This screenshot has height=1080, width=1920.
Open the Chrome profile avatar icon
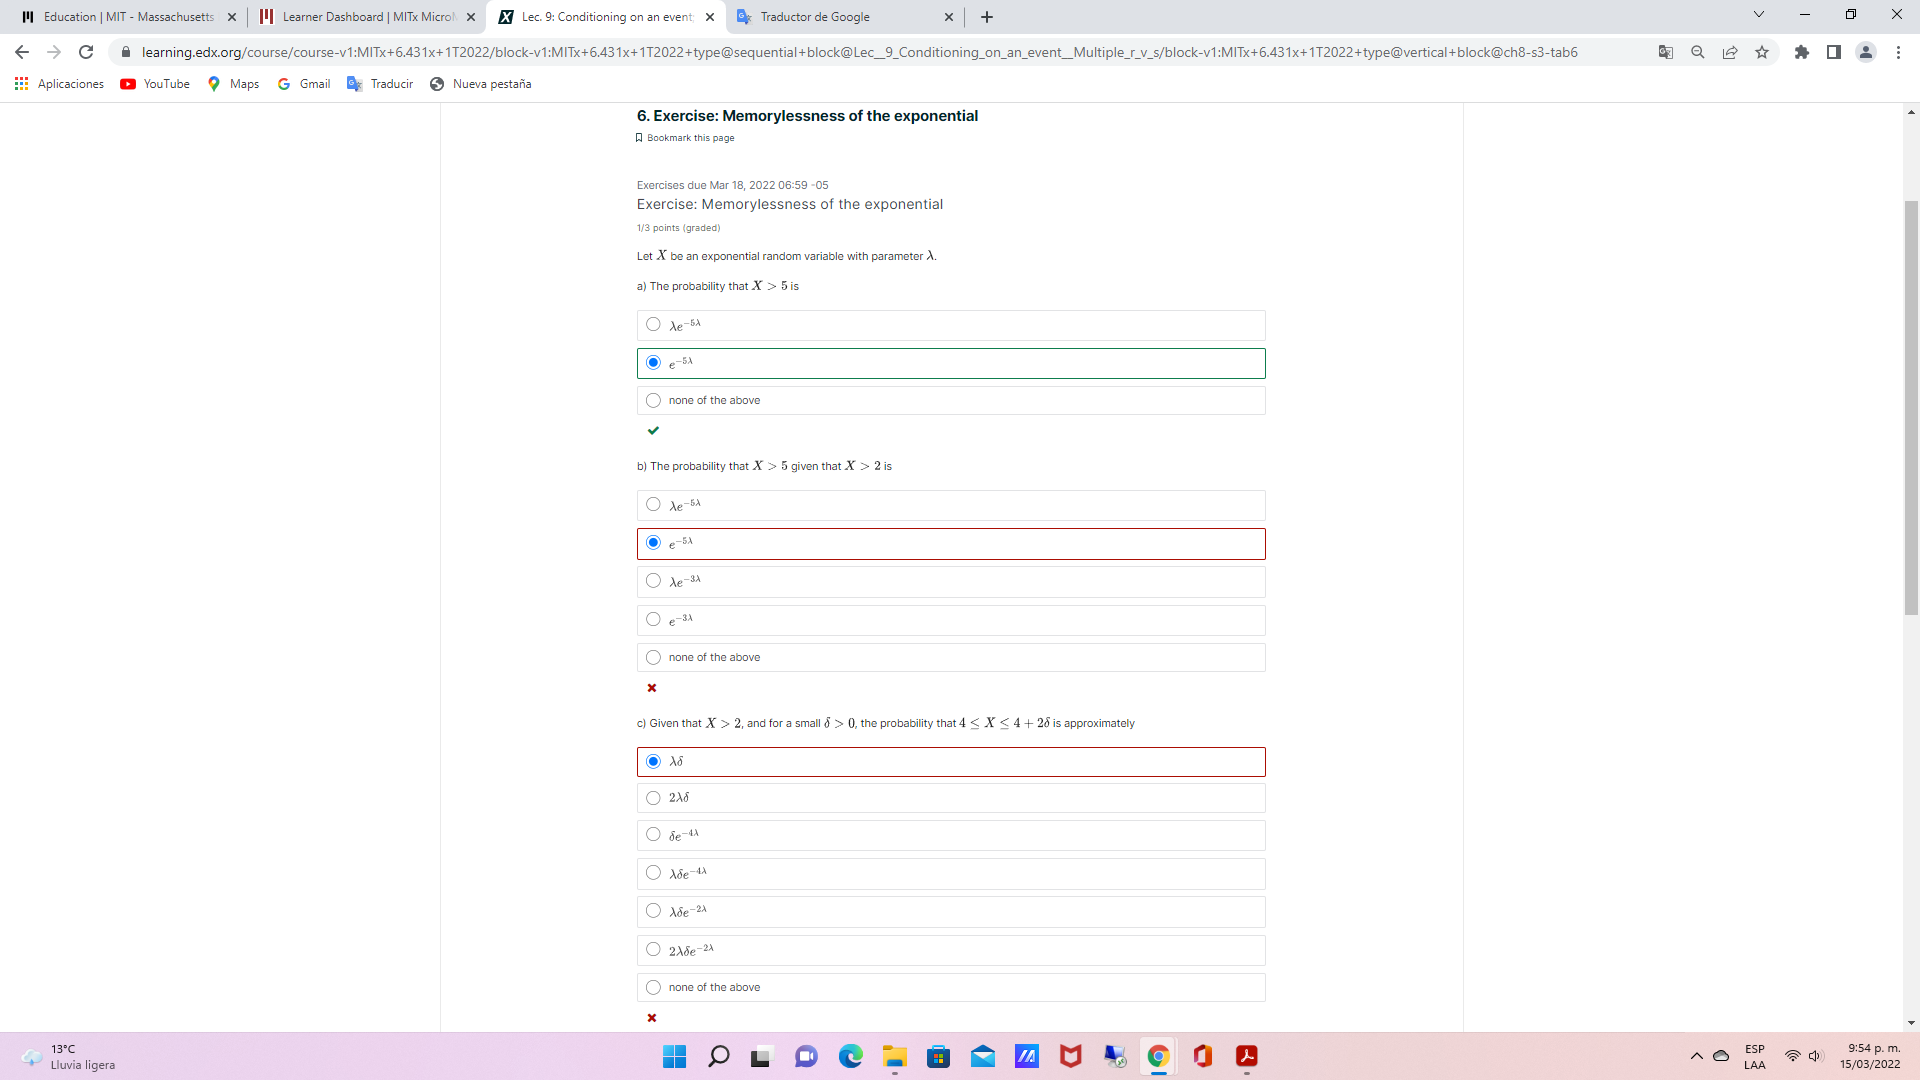click(x=1866, y=52)
